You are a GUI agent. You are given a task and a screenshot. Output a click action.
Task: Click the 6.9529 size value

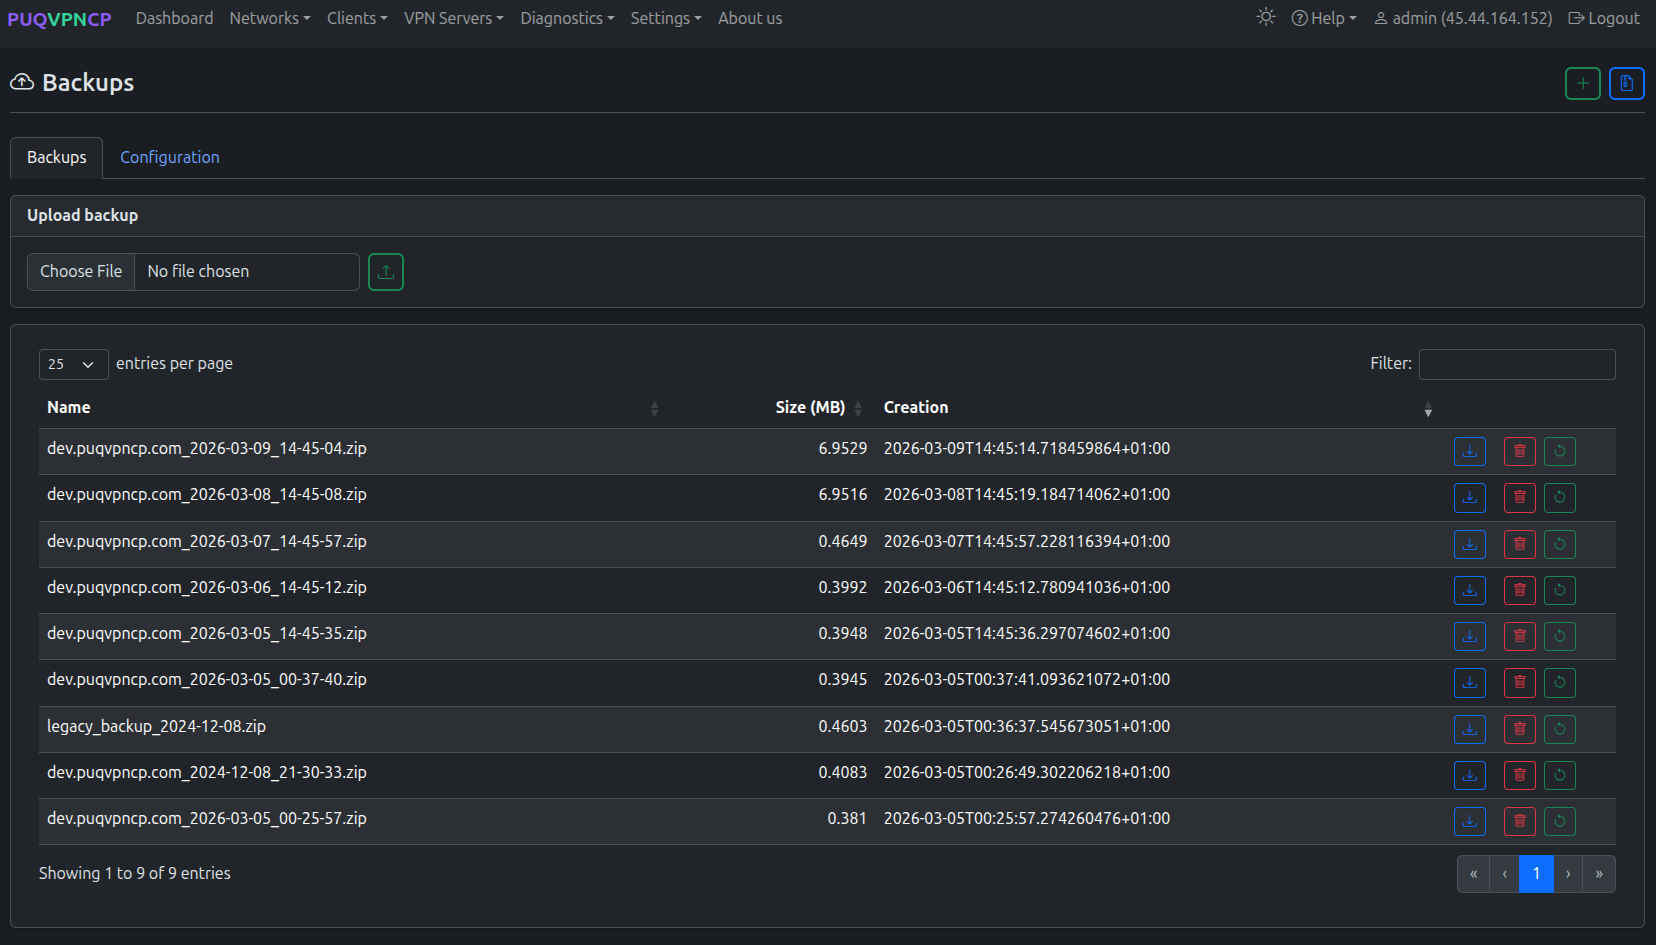coord(843,448)
